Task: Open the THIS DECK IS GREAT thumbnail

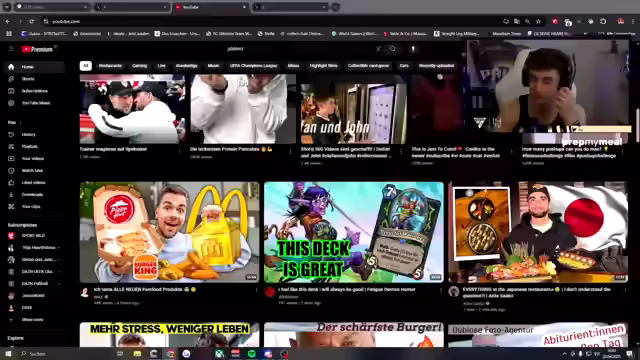Action: pyautogui.click(x=353, y=232)
